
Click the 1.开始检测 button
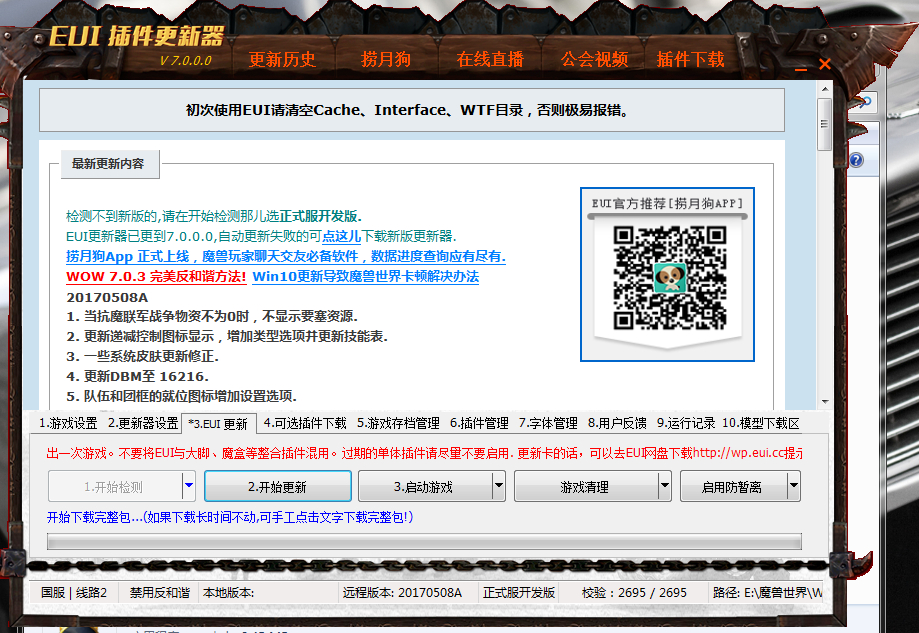(115, 486)
